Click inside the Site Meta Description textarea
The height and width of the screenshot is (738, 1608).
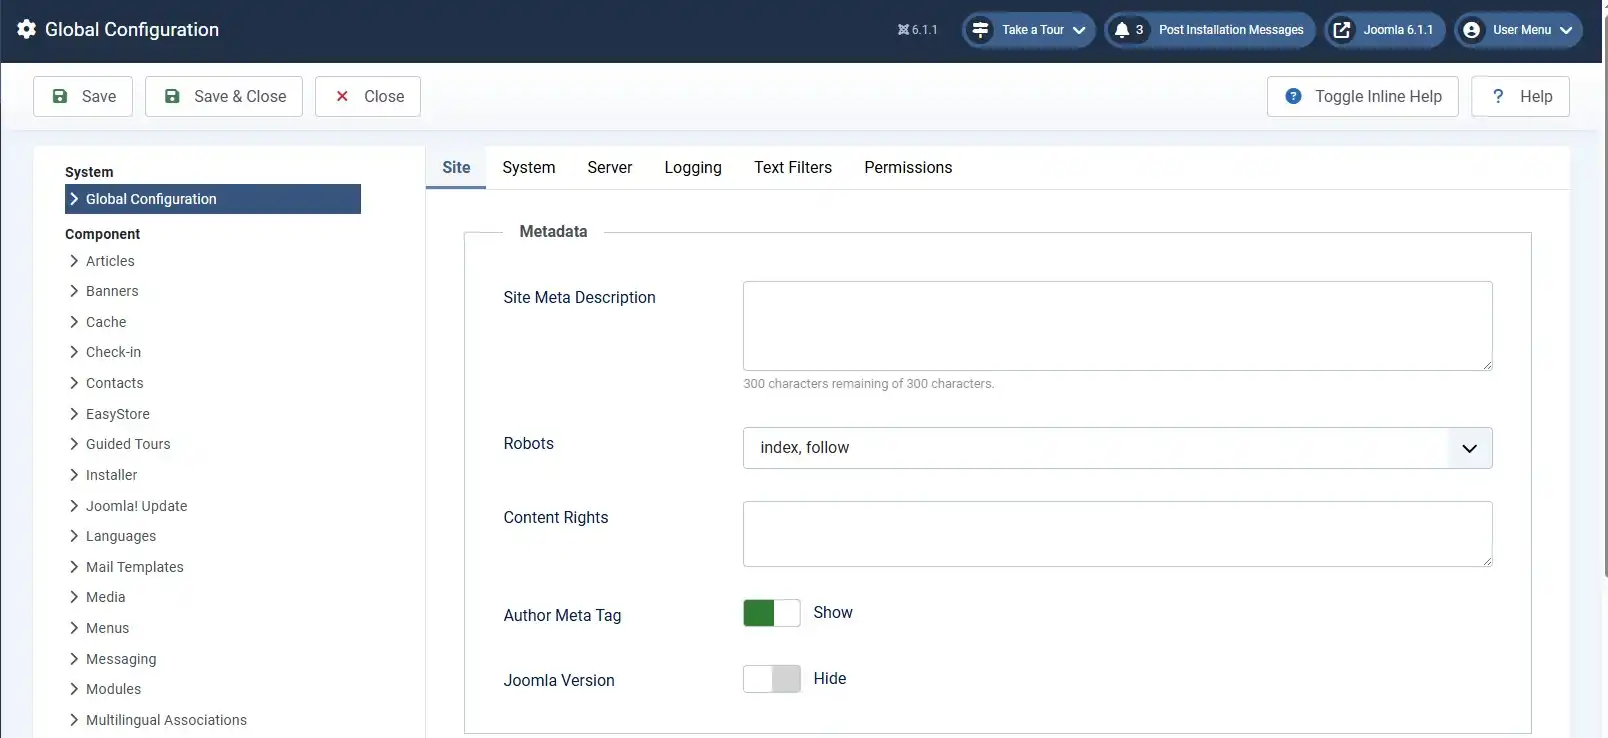click(x=1117, y=326)
